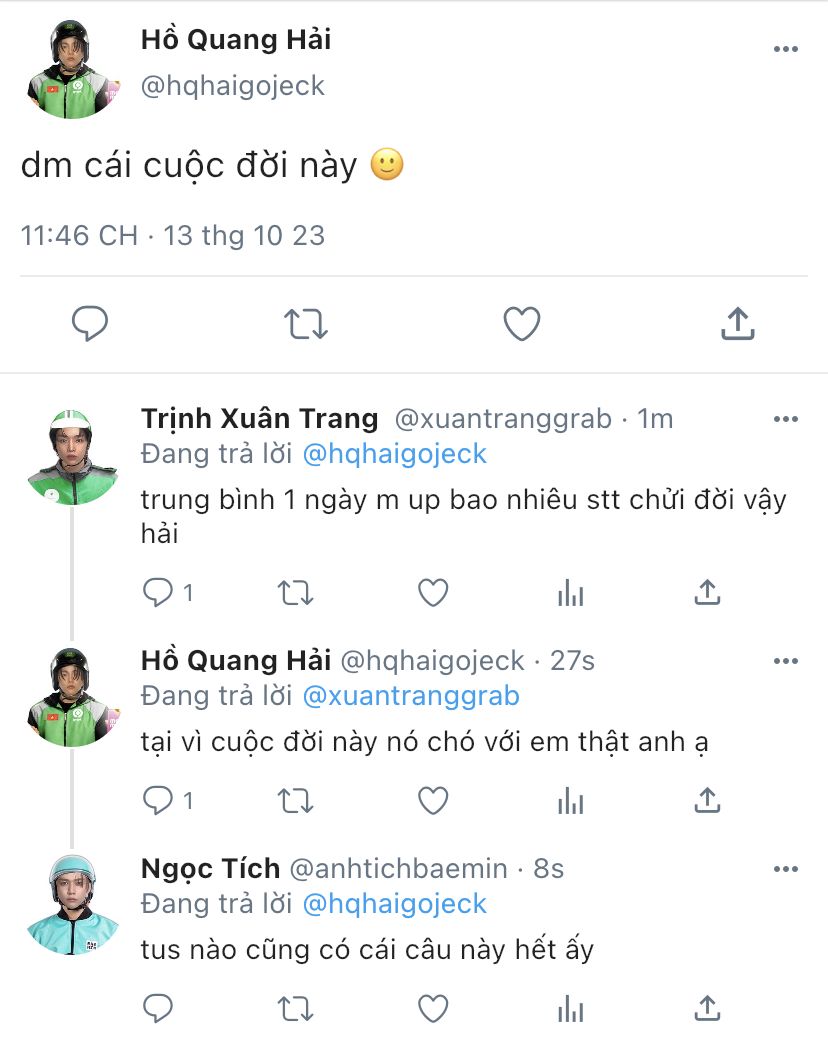Image resolution: width=828 pixels, height=1040 pixels.
Task: Reply to the main tweet by Hồ Quang Hải
Action: click(90, 324)
